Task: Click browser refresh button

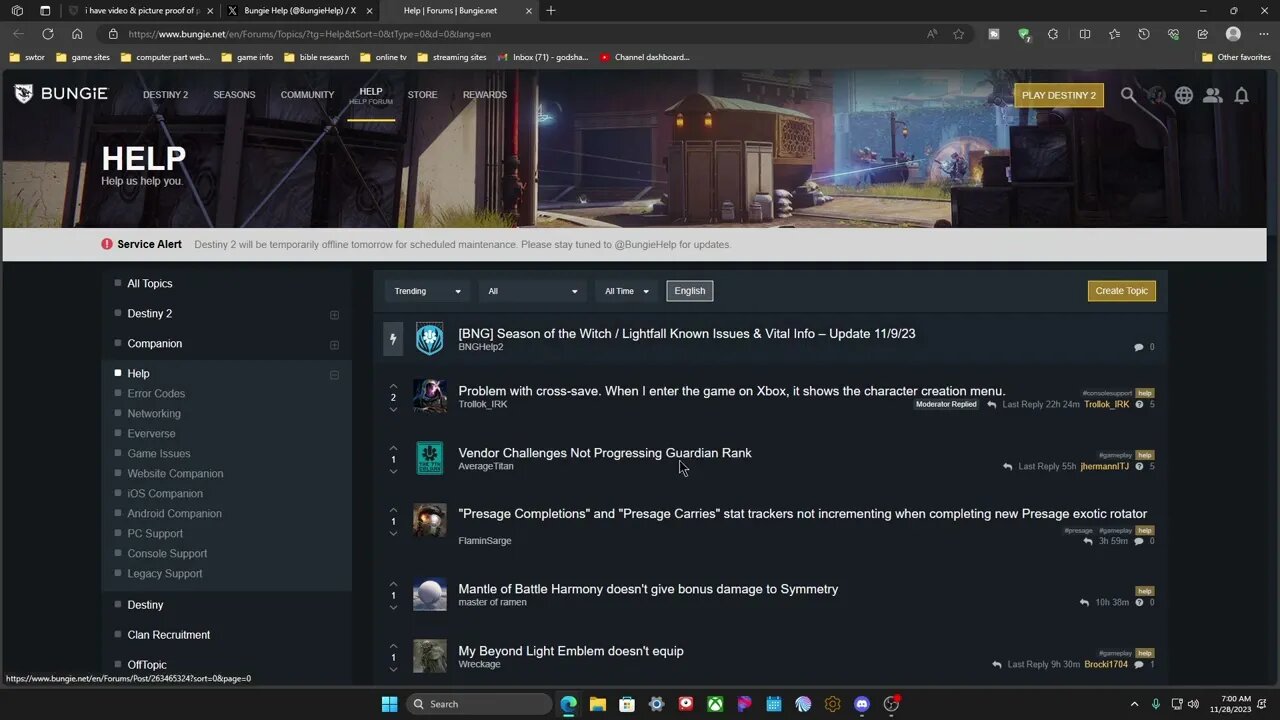Action: tap(47, 33)
